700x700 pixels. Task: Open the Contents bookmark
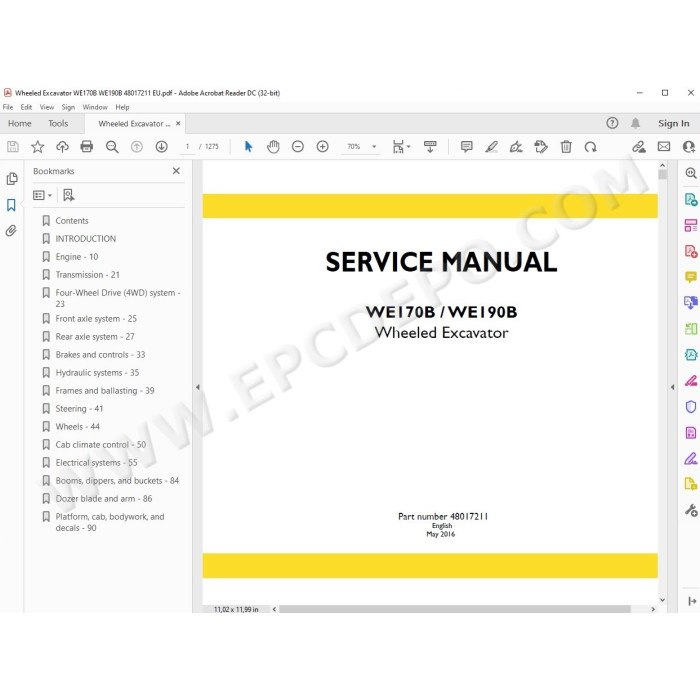[x=72, y=221]
